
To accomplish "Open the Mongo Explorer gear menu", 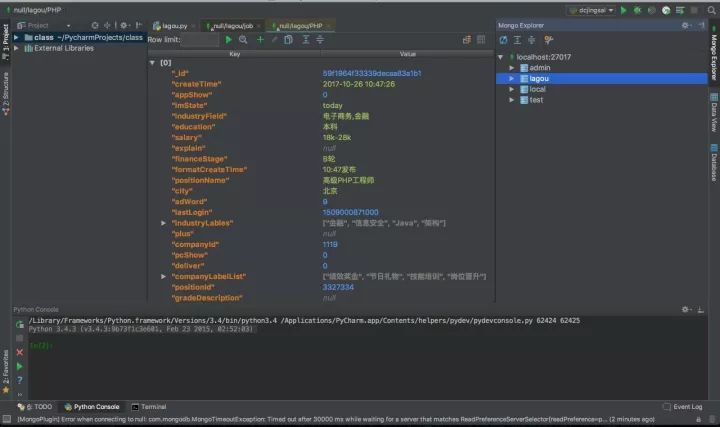I will (x=685, y=26).
